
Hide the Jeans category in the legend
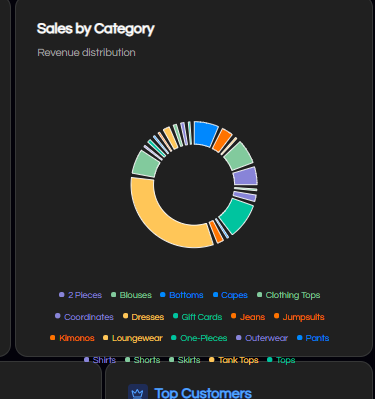[x=248, y=317]
